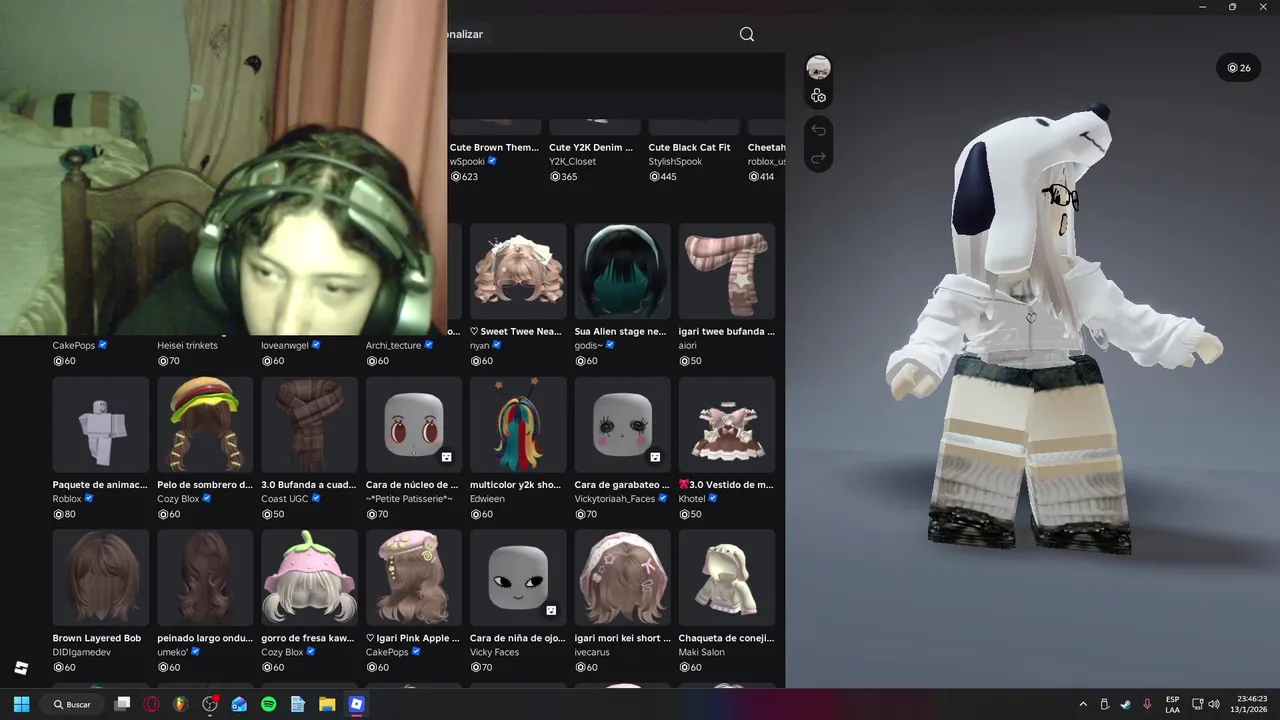Open creator Vickytoriaah_Faces link
This screenshot has width=1280, height=720.
615,498
